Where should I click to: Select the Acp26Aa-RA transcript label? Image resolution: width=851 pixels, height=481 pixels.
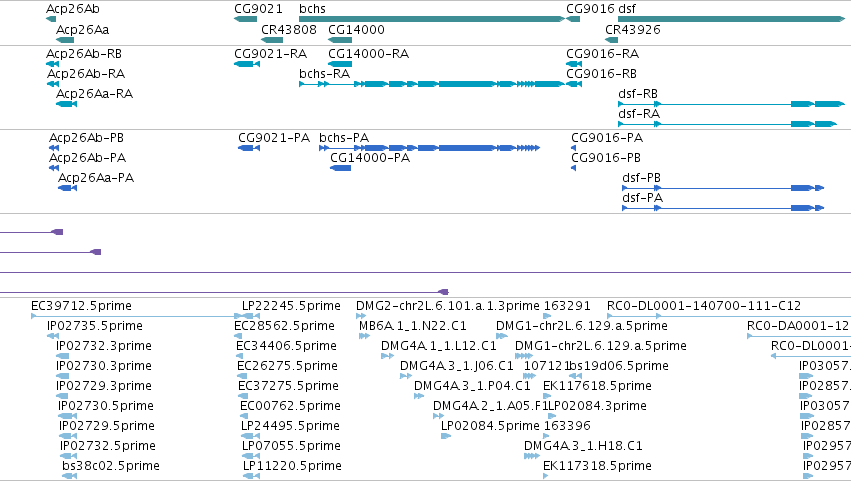click(x=94, y=93)
